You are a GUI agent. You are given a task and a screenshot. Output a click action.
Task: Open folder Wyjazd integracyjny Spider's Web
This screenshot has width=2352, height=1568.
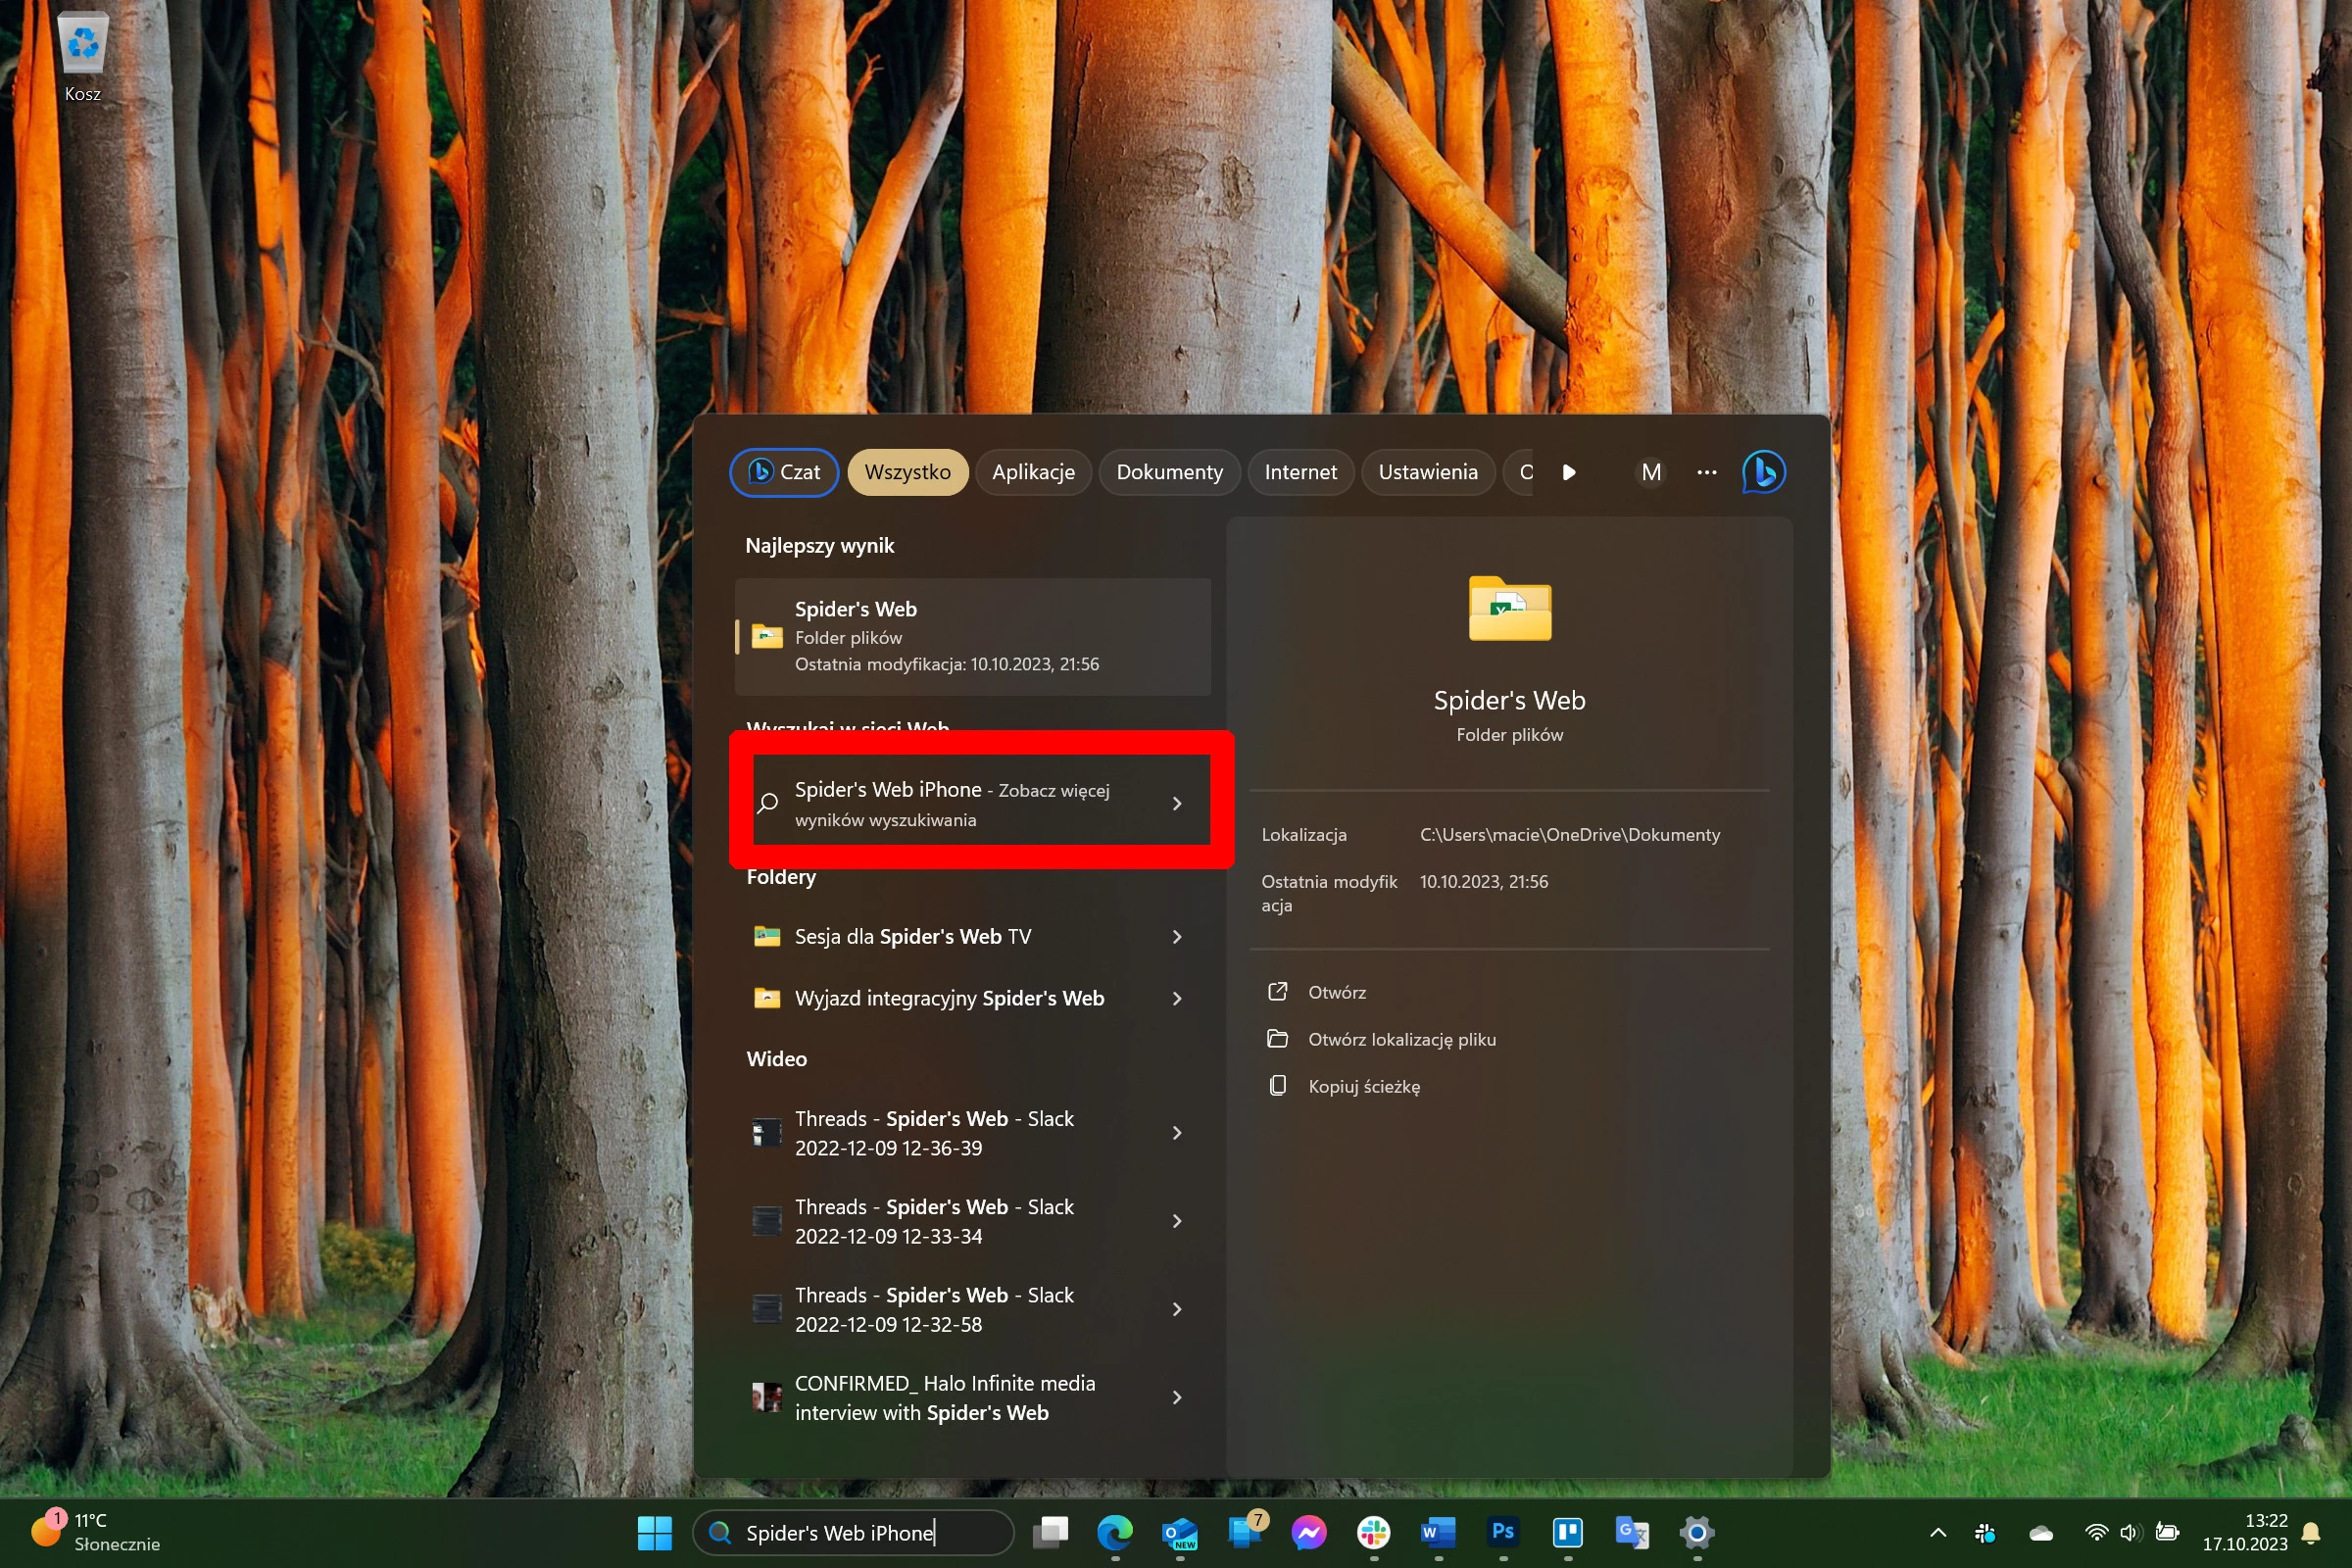(973, 998)
